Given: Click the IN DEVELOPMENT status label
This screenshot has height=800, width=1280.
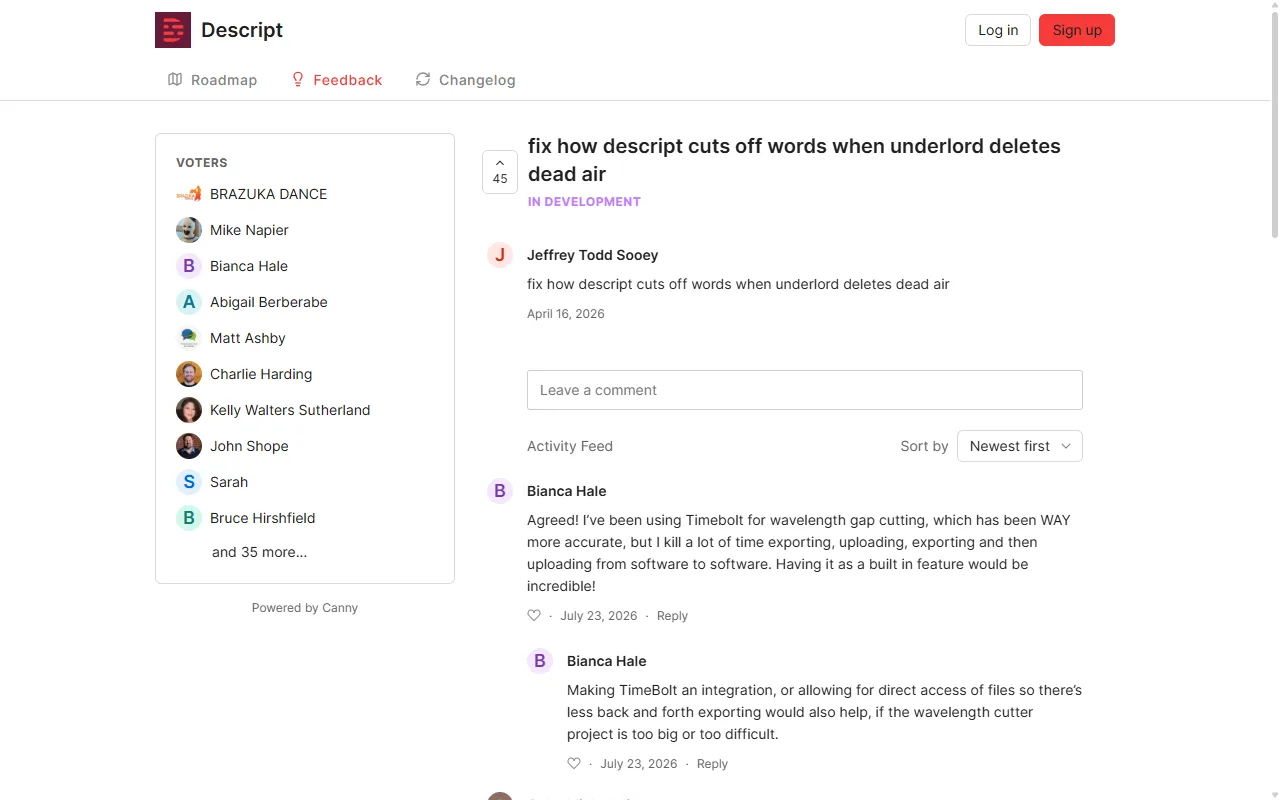Looking at the screenshot, I should [584, 202].
